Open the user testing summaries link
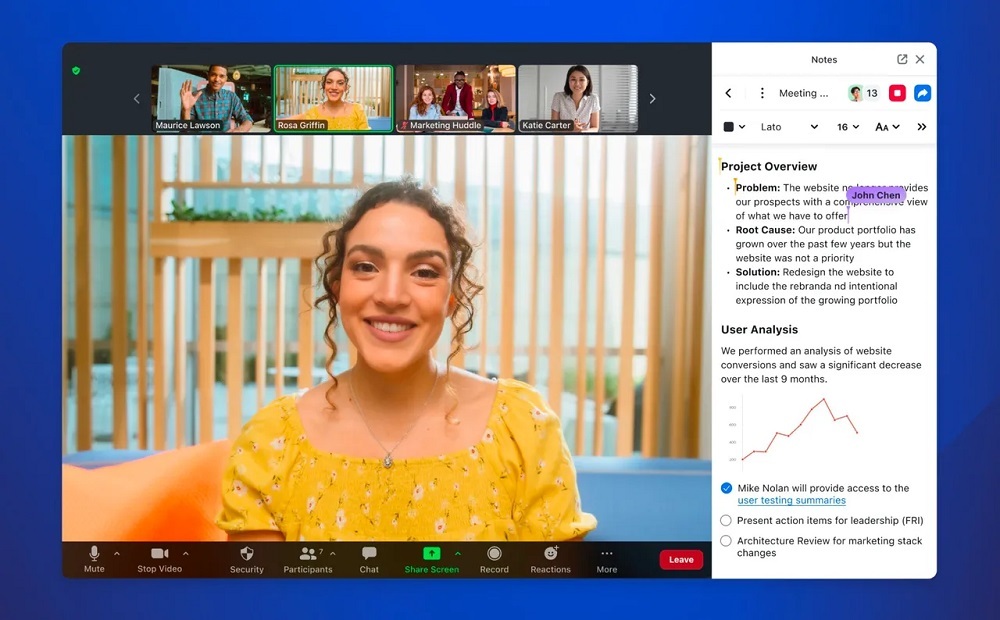Image resolution: width=1000 pixels, height=620 pixels. click(x=791, y=500)
